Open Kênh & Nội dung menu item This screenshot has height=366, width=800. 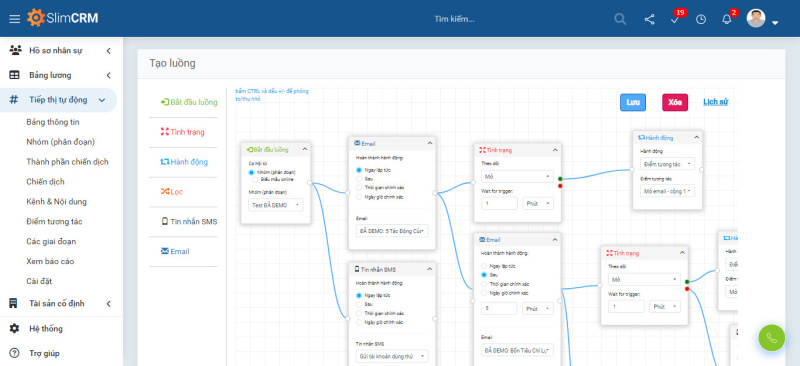(57, 202)
